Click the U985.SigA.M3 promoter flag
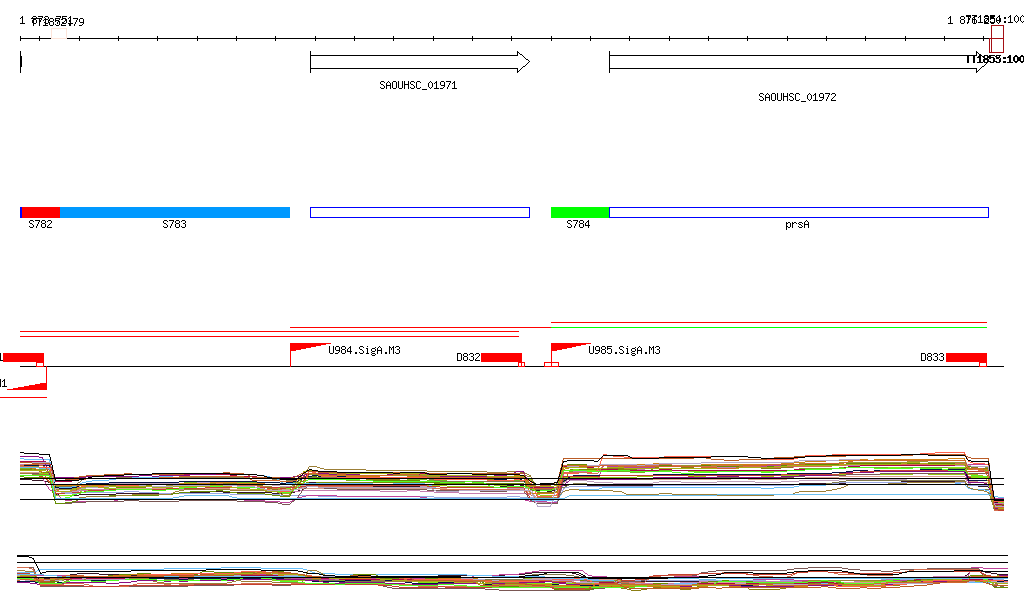1024x611 pixels. click(x=570, y=348)
